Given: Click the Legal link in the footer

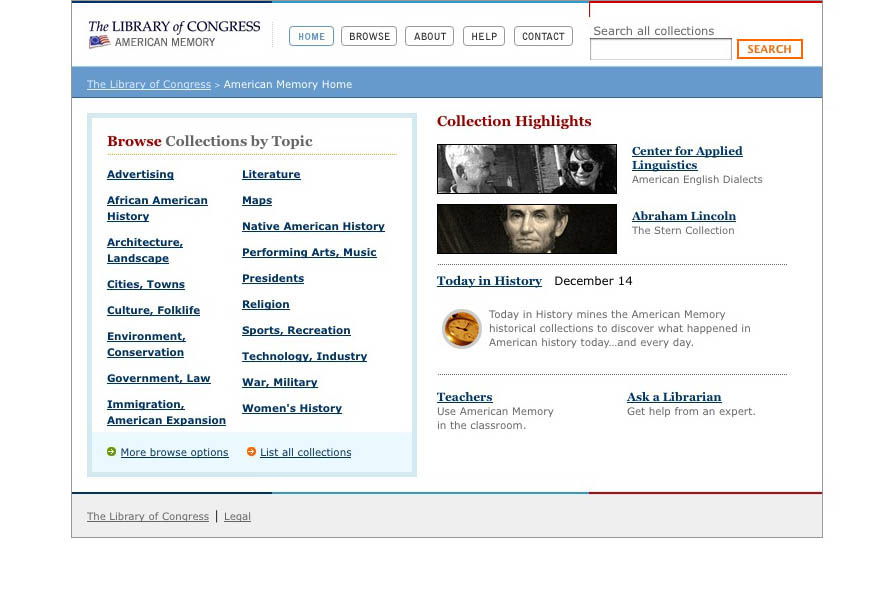Looking at the screenshot, I should click(237, 517).
